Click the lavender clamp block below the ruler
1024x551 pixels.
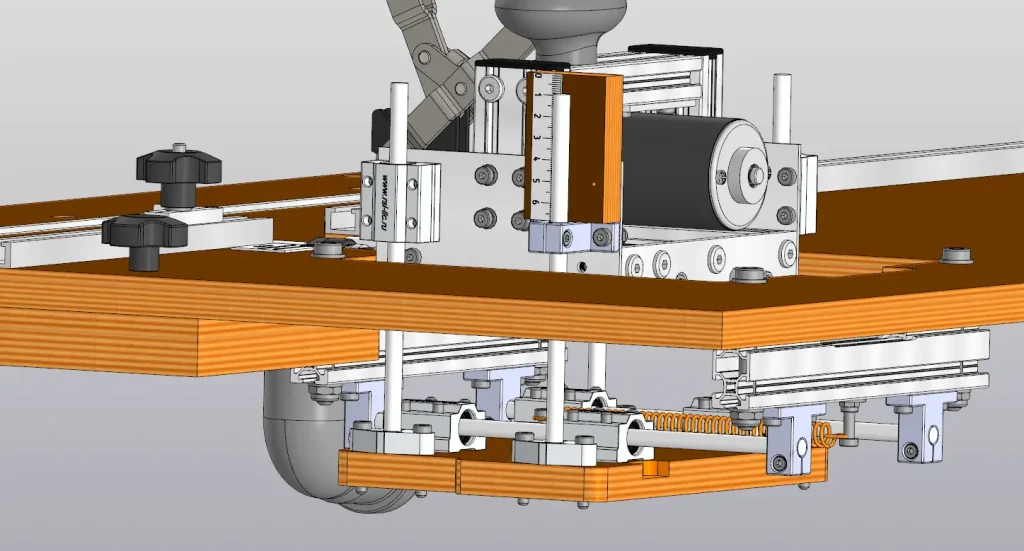pyautogui.click(x=575, y=236)
